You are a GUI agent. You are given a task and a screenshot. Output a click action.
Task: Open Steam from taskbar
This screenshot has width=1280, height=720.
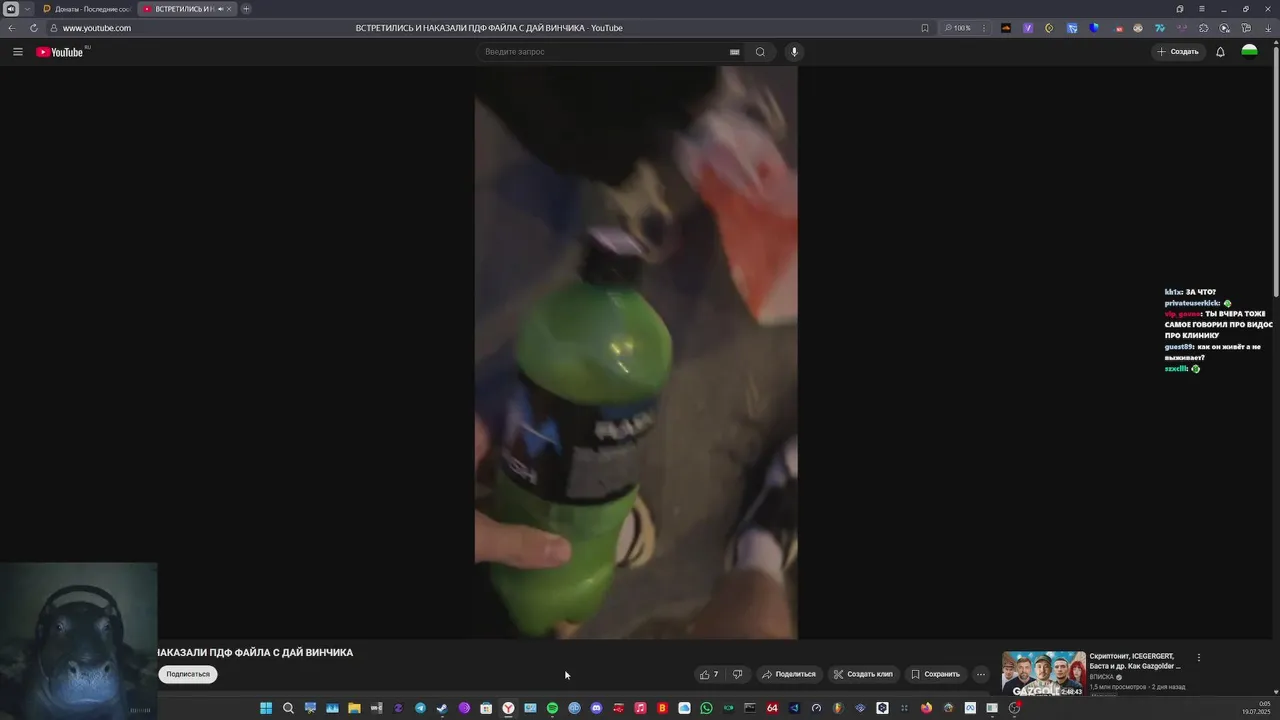click(442, 708)
